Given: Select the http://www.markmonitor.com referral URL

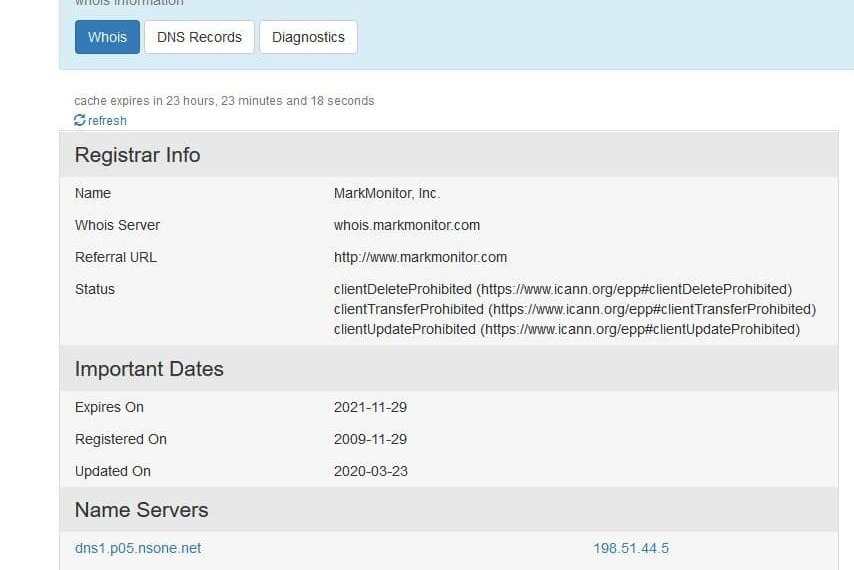Looking at the screenshot, I should pyautogui.click(x=420, y=258).
